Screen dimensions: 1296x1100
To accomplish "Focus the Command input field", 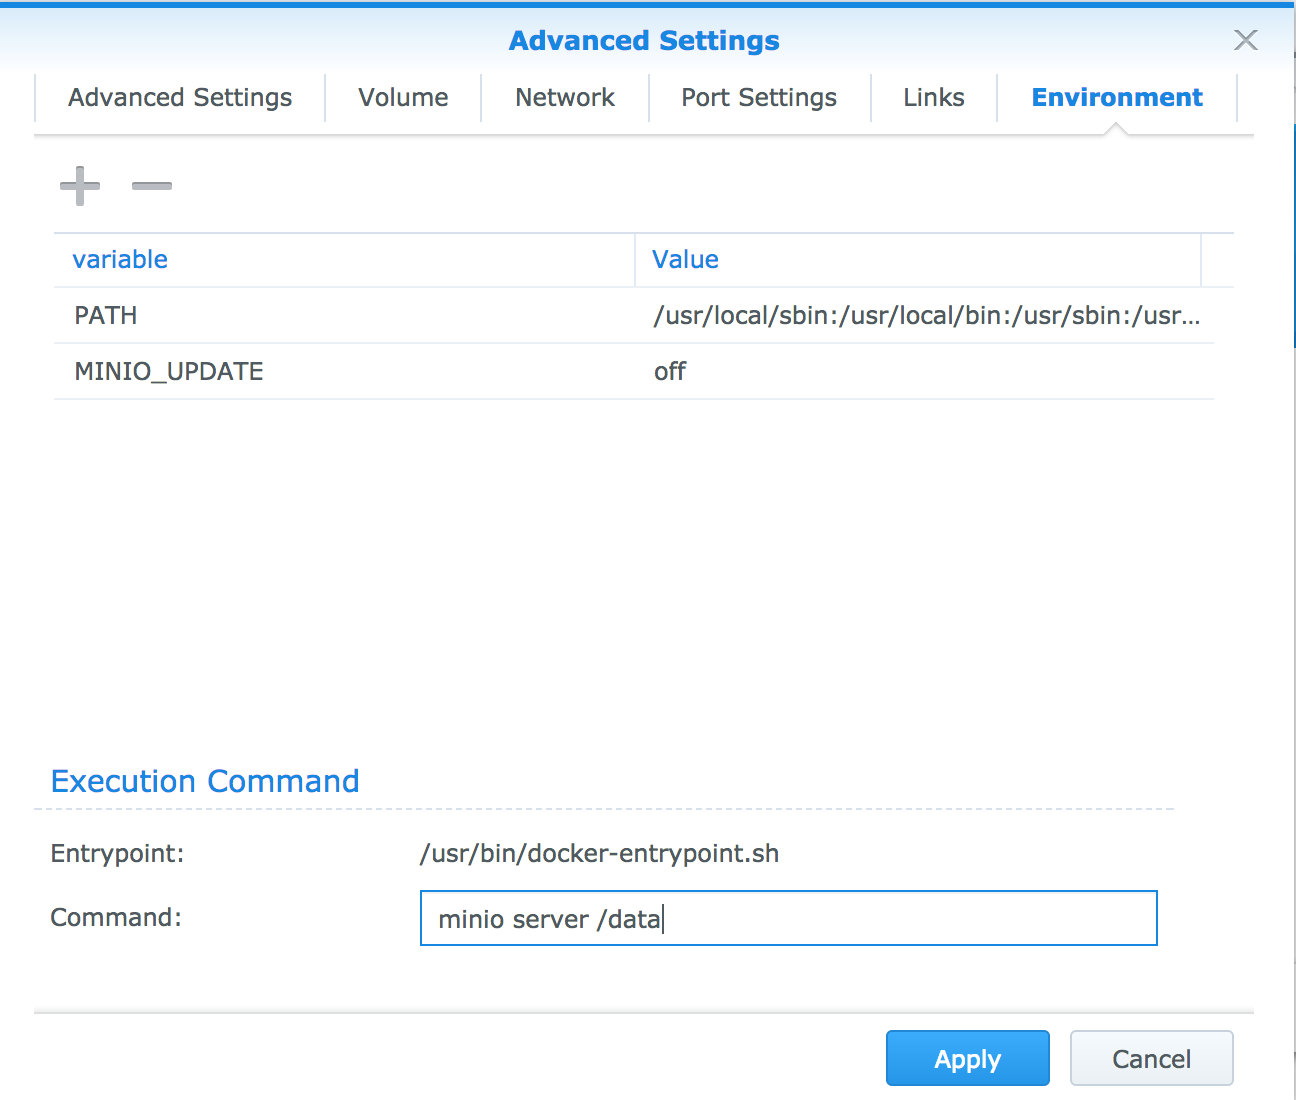I will tap(789, 918).
